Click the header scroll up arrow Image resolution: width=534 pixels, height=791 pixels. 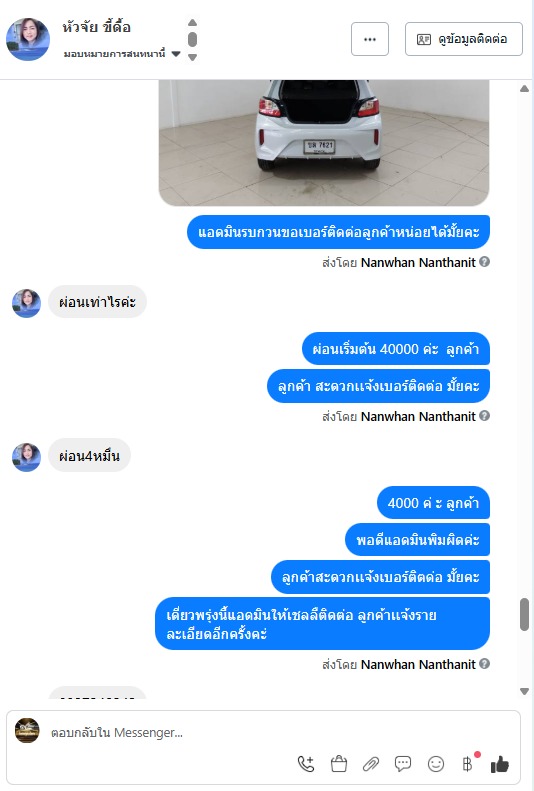coord(192,22)
